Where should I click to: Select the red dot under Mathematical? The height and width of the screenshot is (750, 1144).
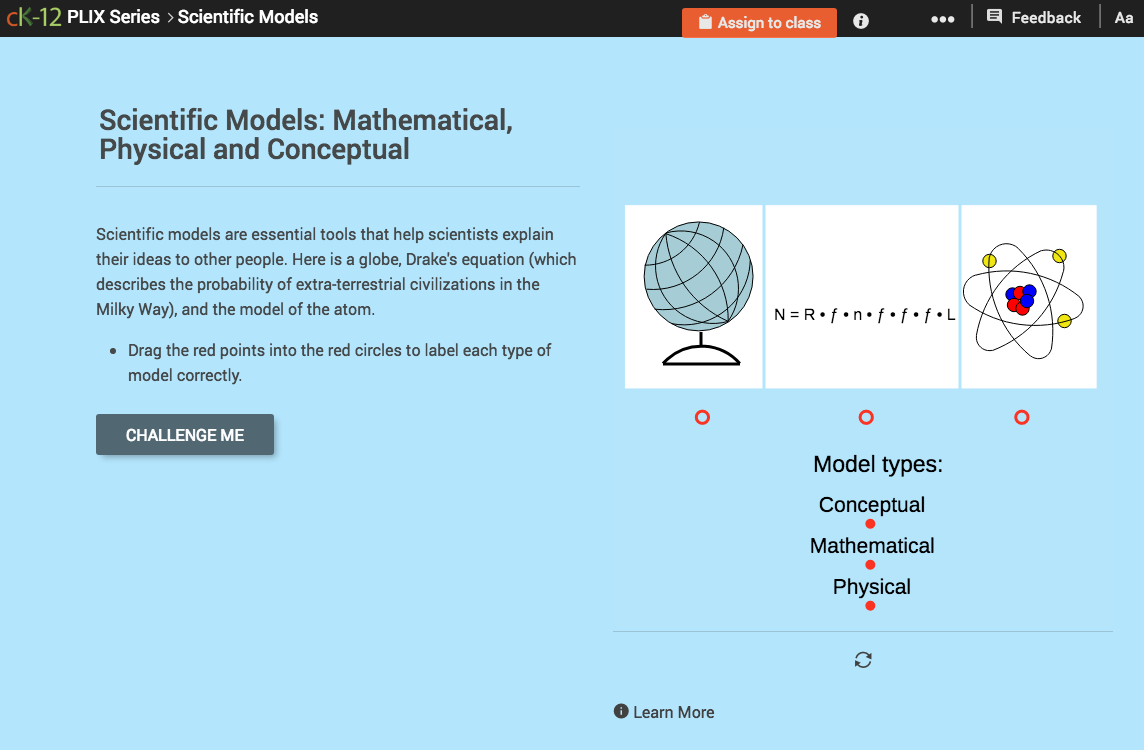[869, 564]
